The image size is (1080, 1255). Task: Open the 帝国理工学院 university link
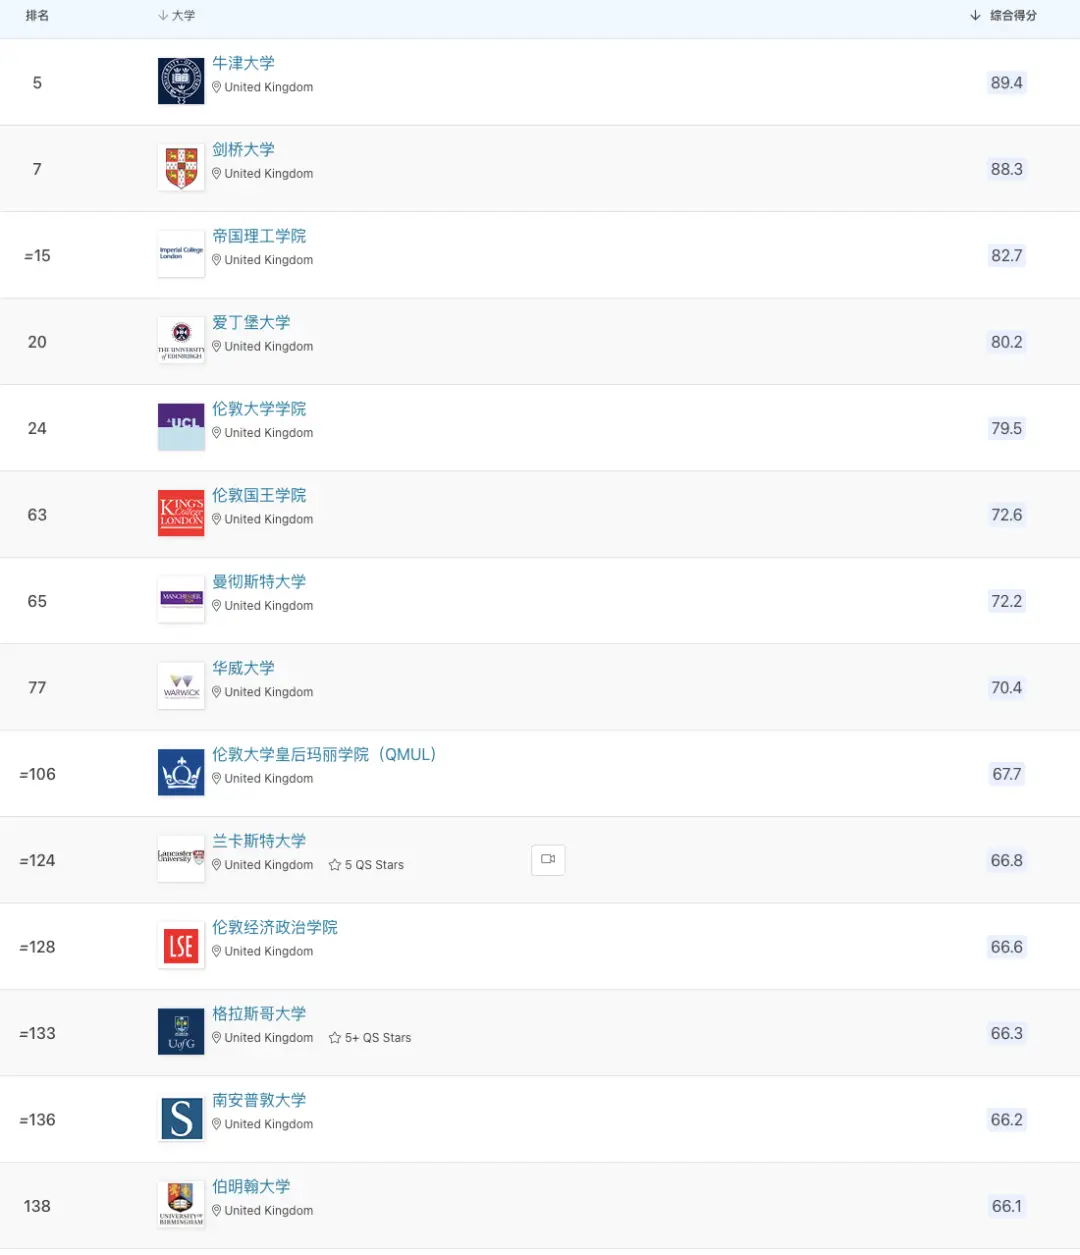click(259, 236)
